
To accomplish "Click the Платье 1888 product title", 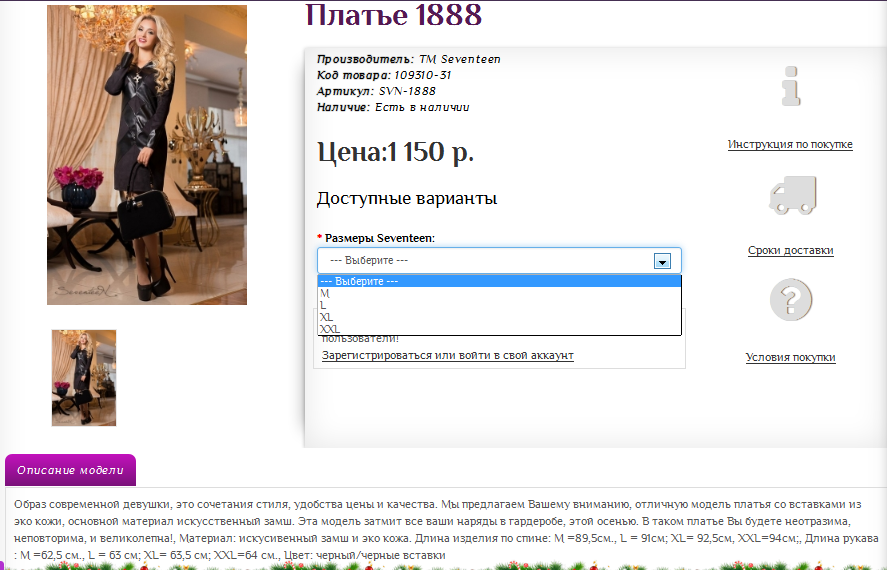I will pos(394,15).
